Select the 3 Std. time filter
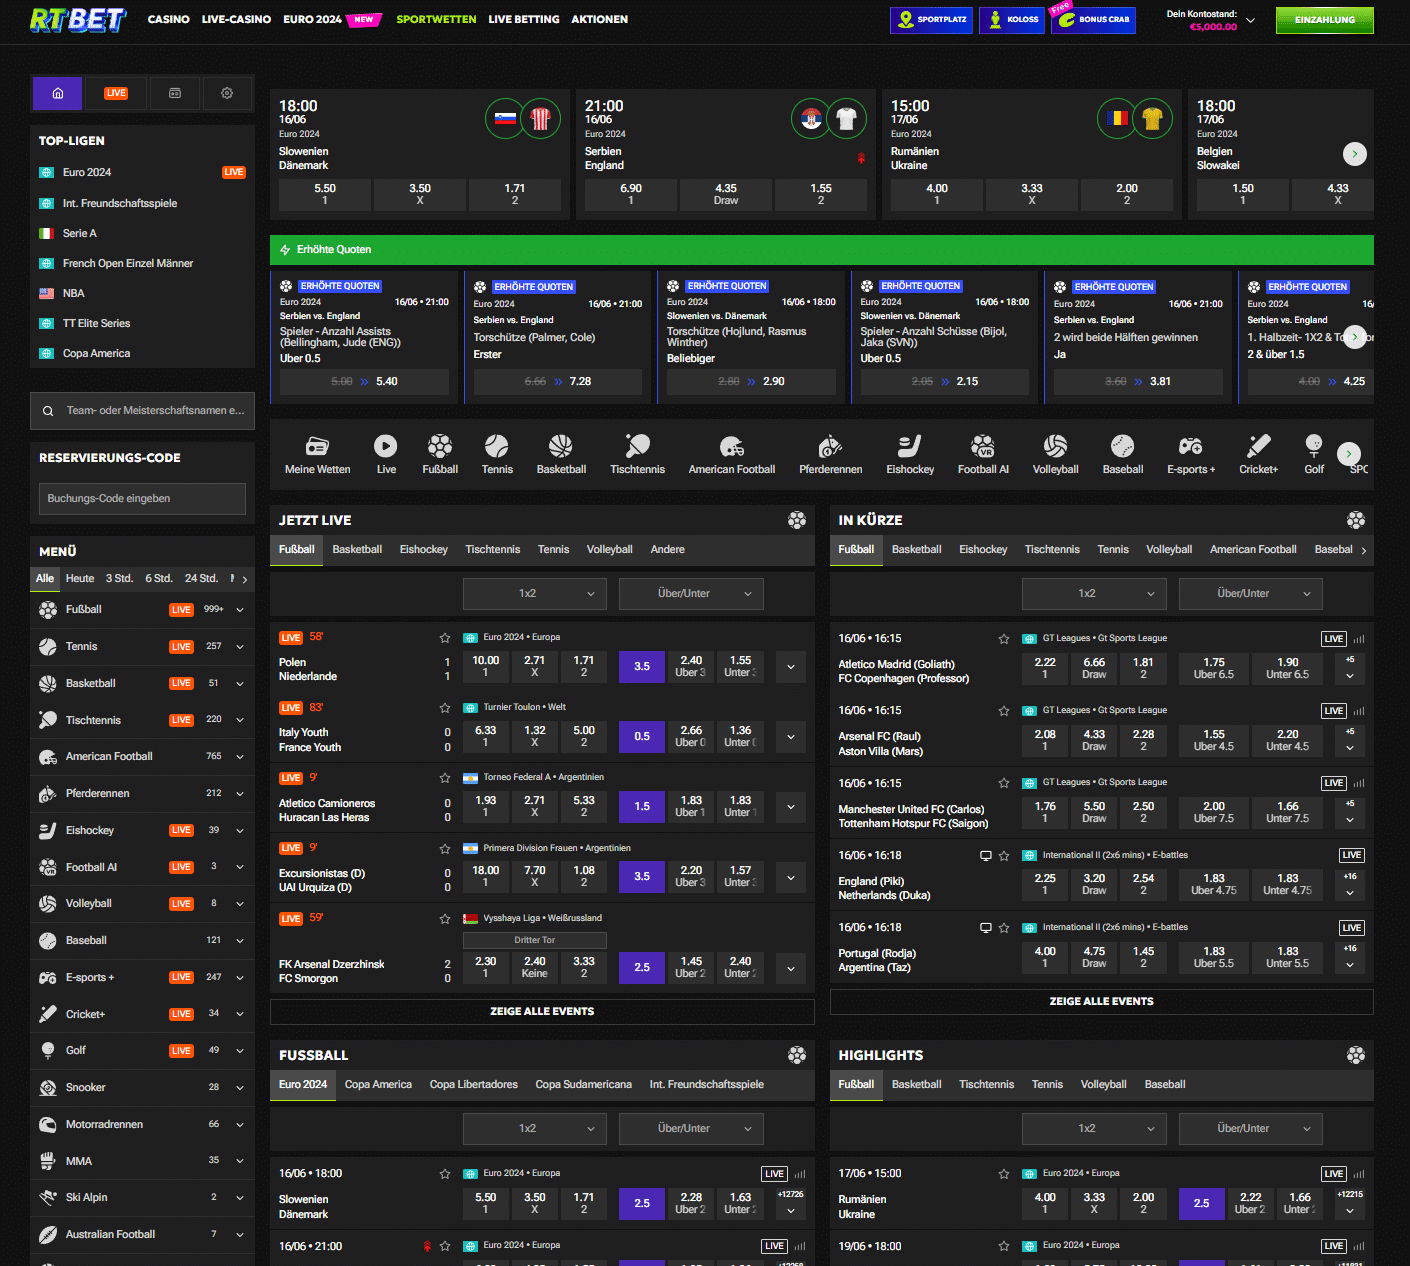1410x1266 pixels. tap(119, 579)
